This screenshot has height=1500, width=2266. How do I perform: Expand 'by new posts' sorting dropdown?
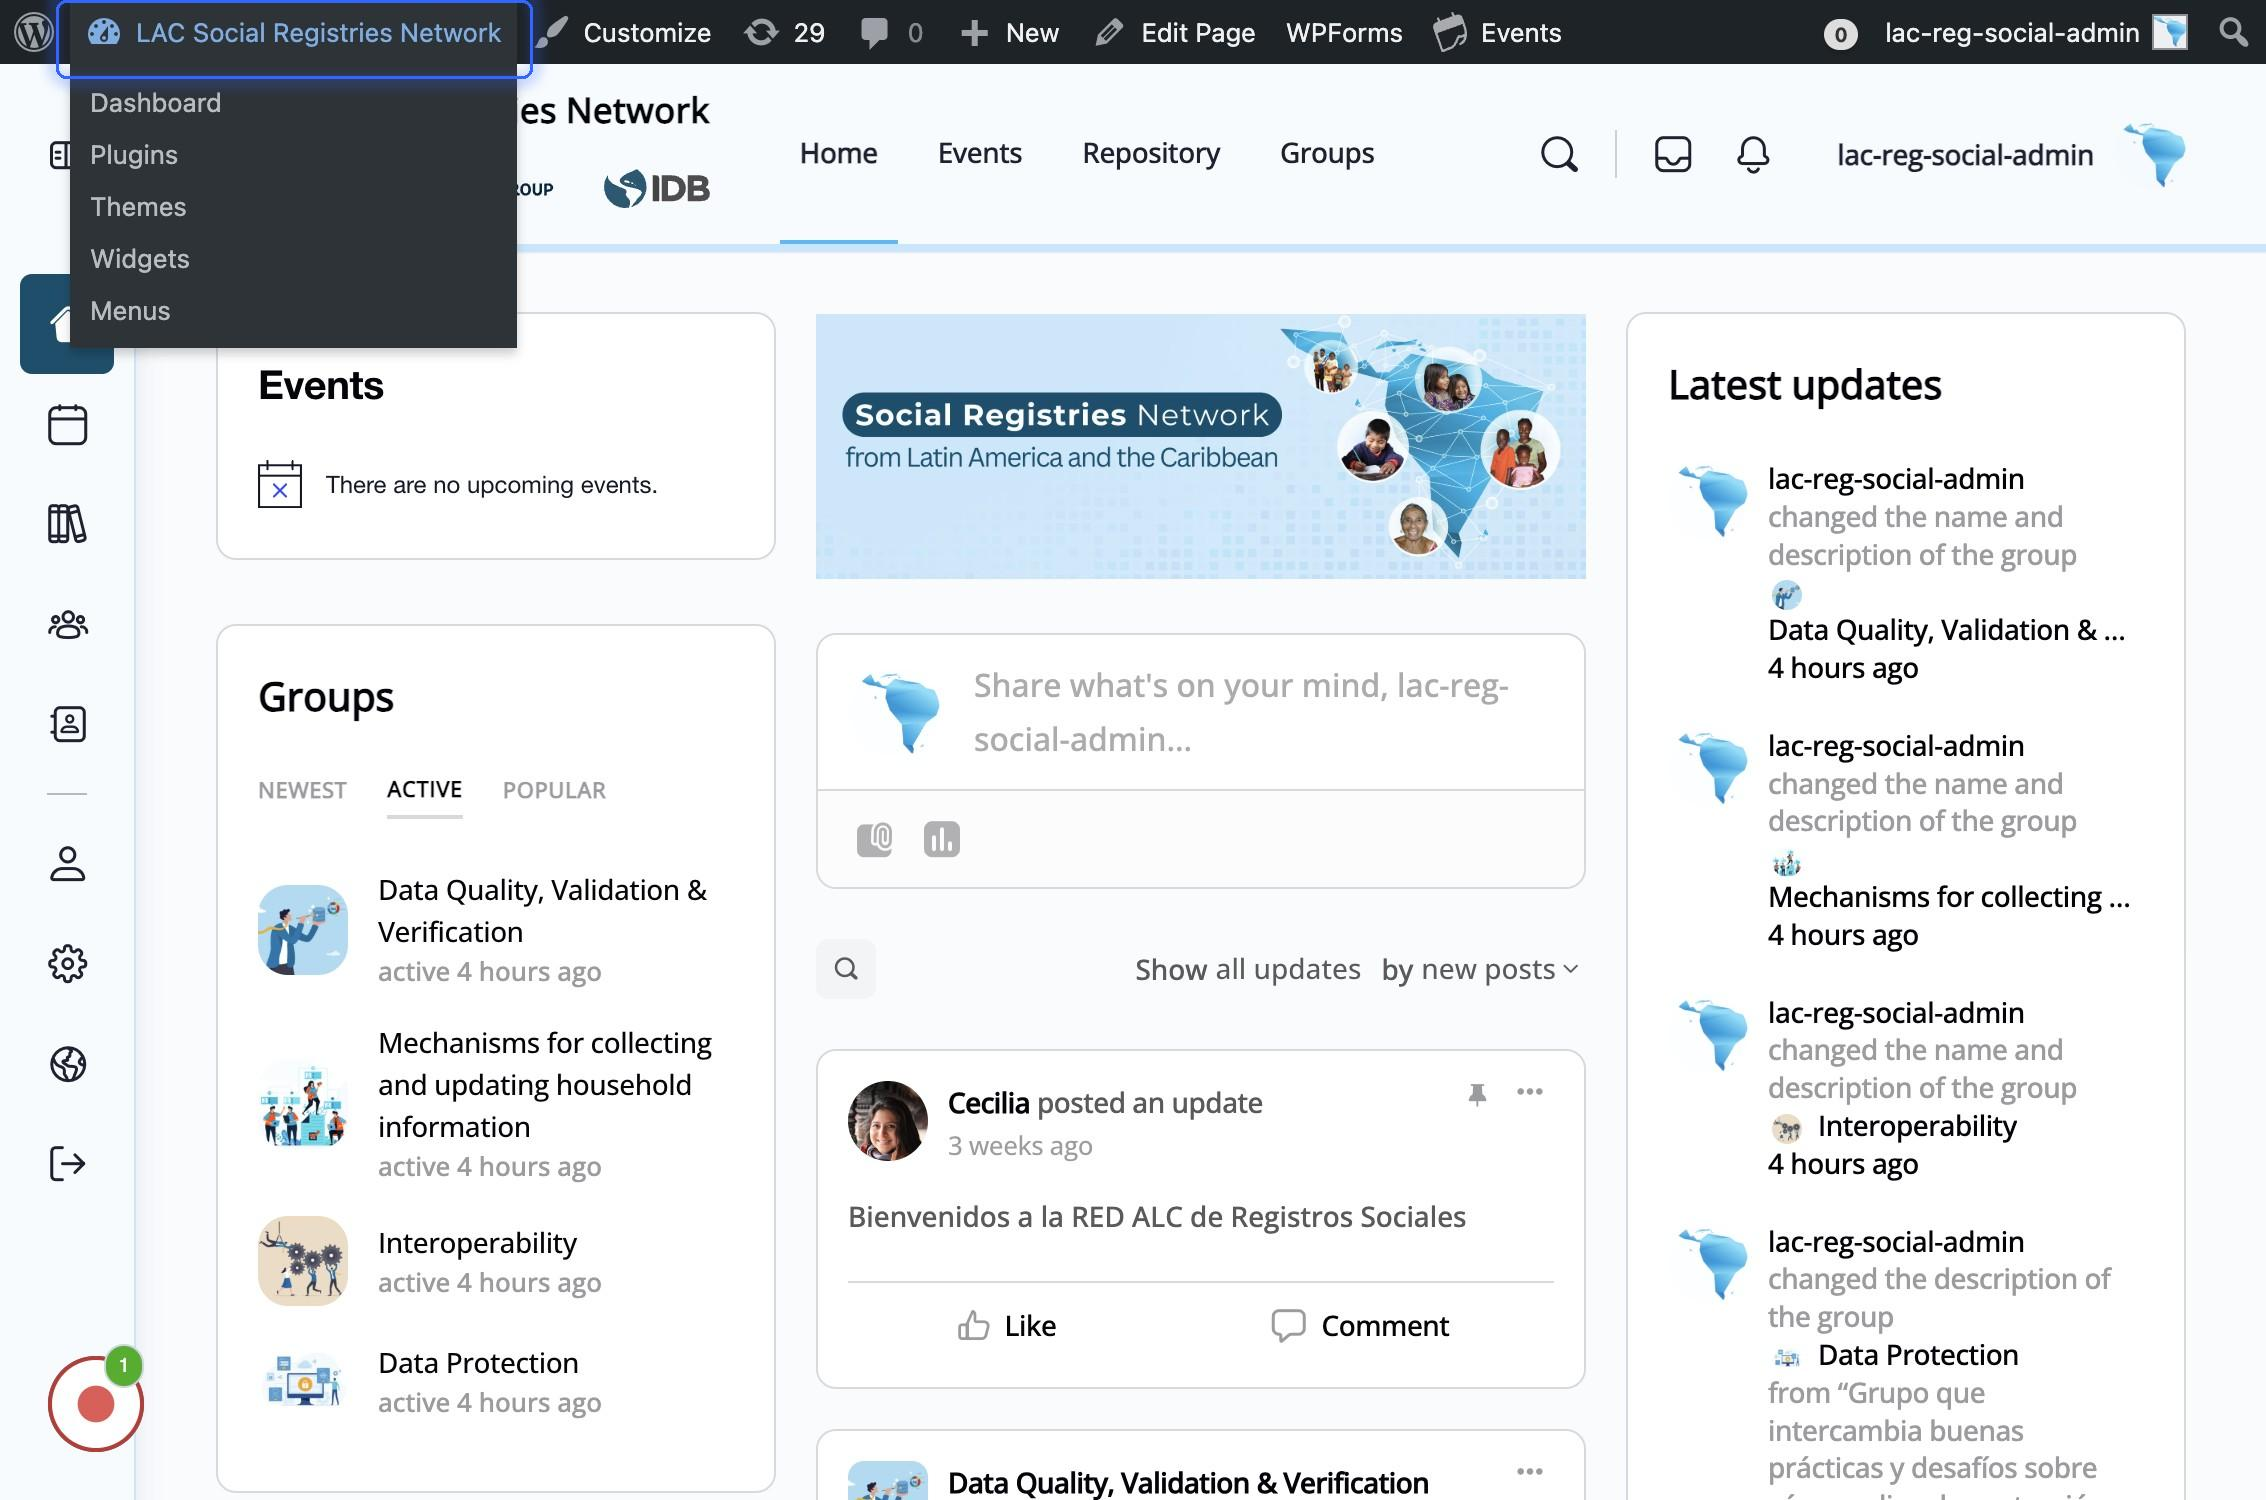click(1480, 969)
